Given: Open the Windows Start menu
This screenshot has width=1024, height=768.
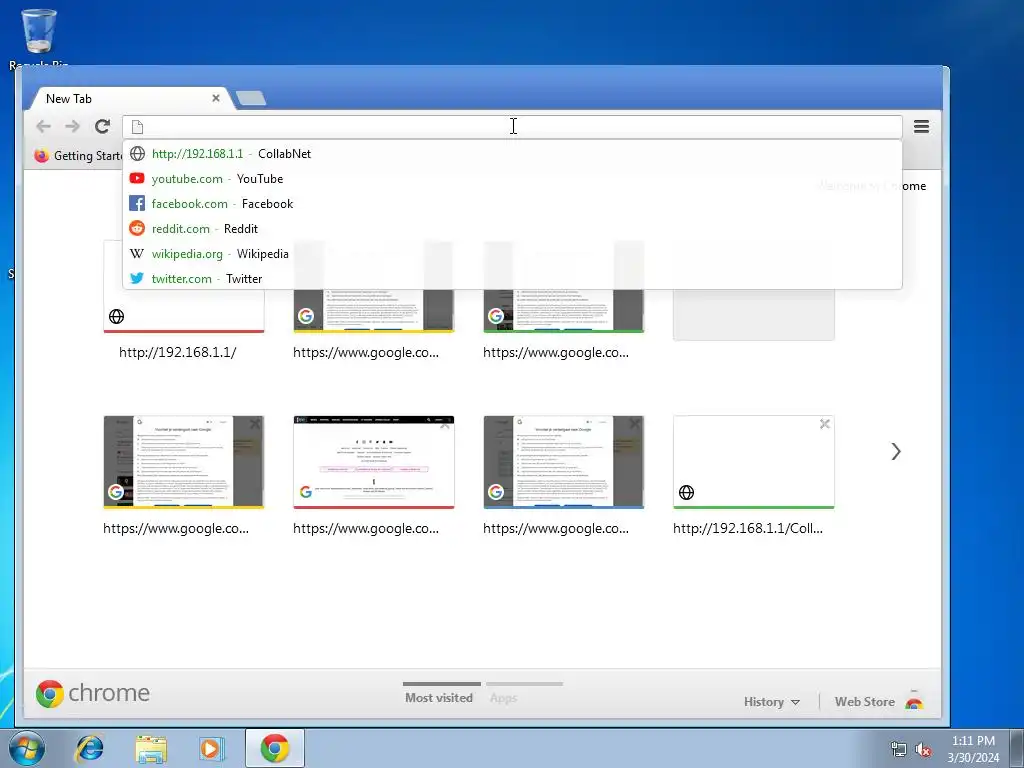Looking at the screenshot, I should (26, 748).
